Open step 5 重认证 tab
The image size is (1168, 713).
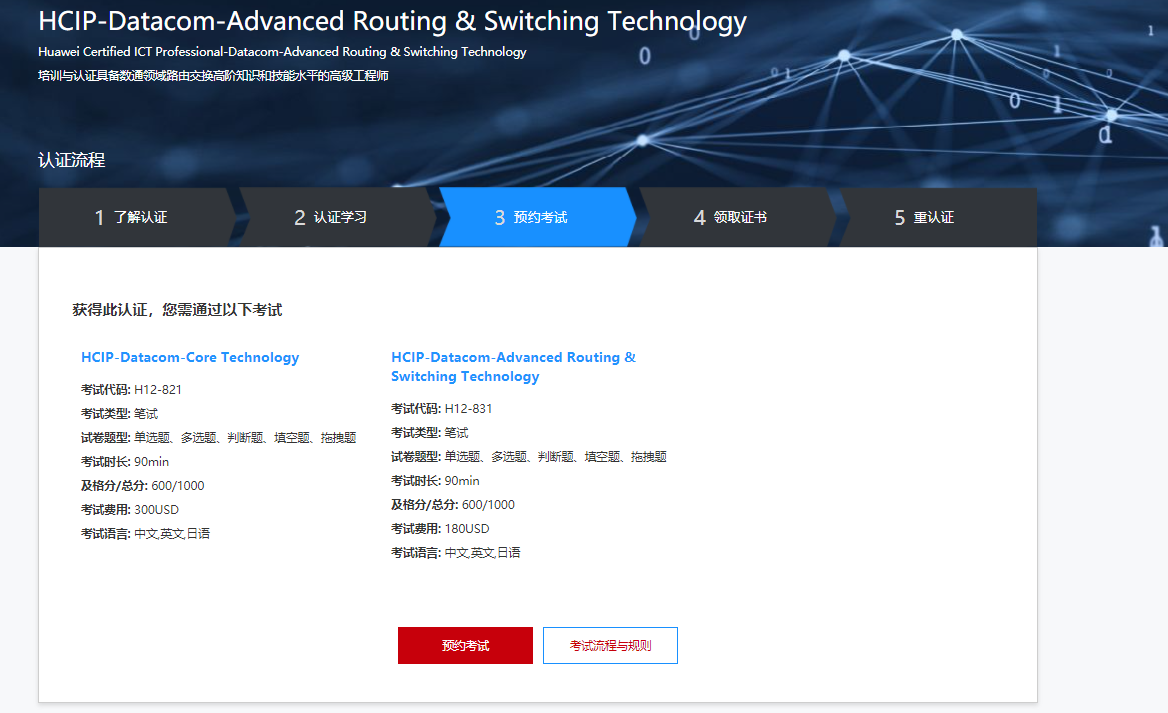coord(938,217)
